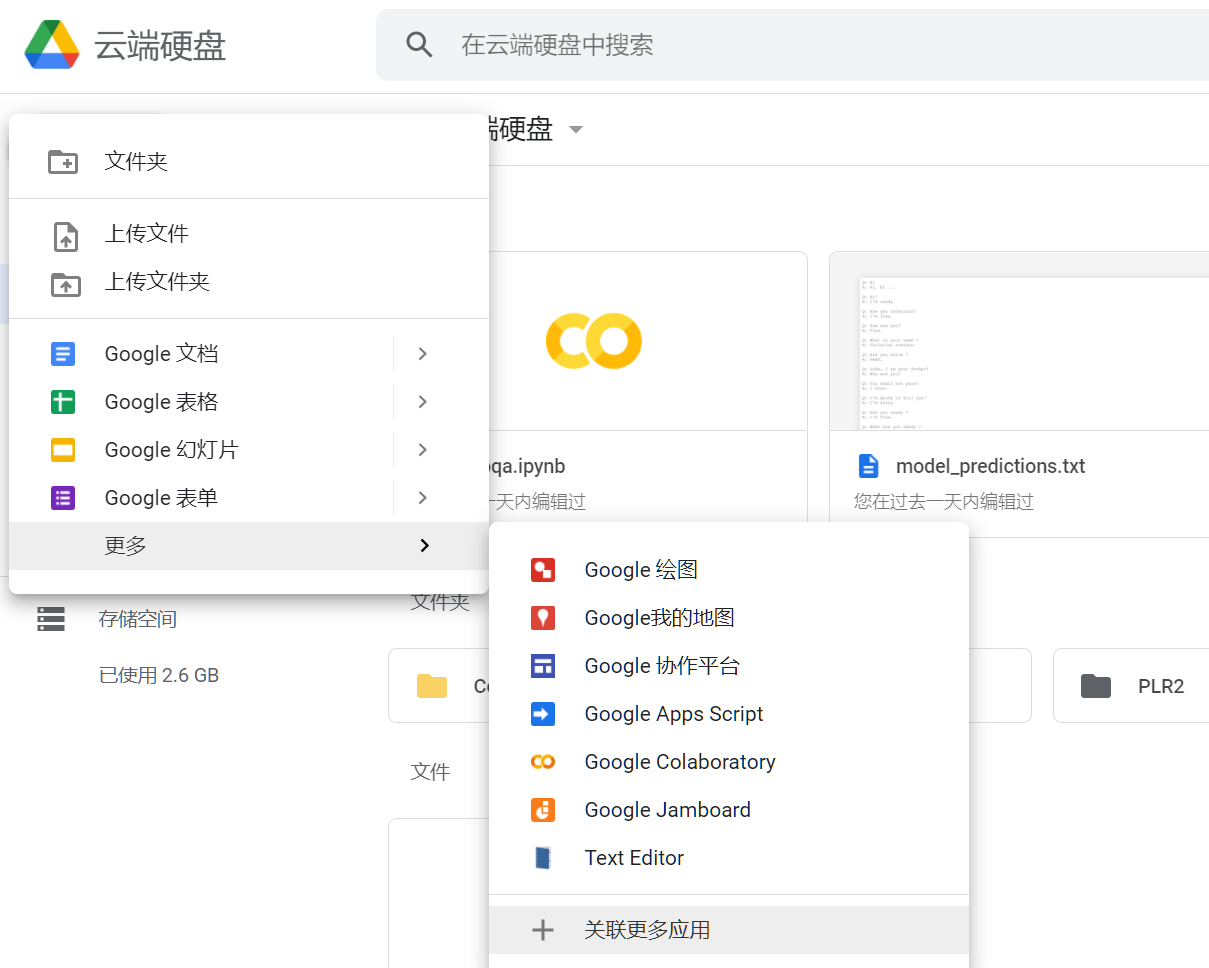Click the upload file icon

(65, 237)
